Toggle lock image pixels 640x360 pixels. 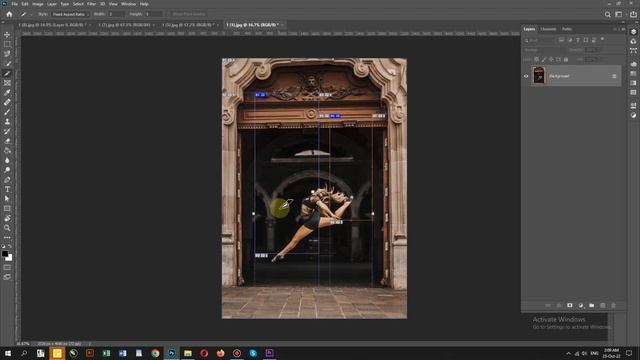pos(544,60)
